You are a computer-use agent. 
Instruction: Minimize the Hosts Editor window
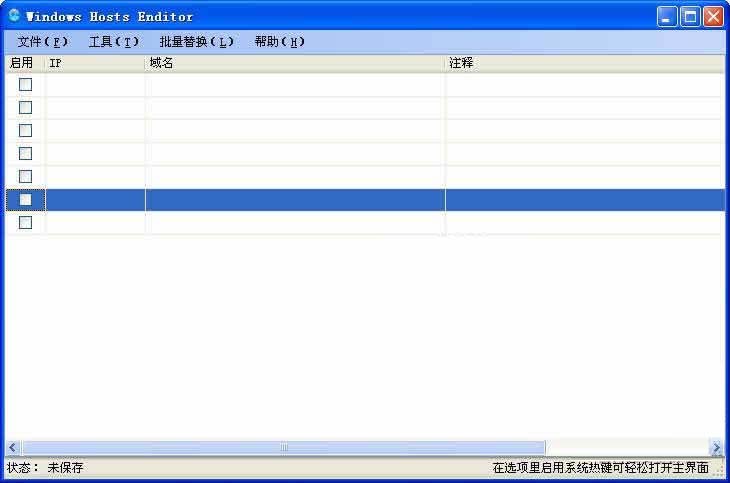coord(667,16)
